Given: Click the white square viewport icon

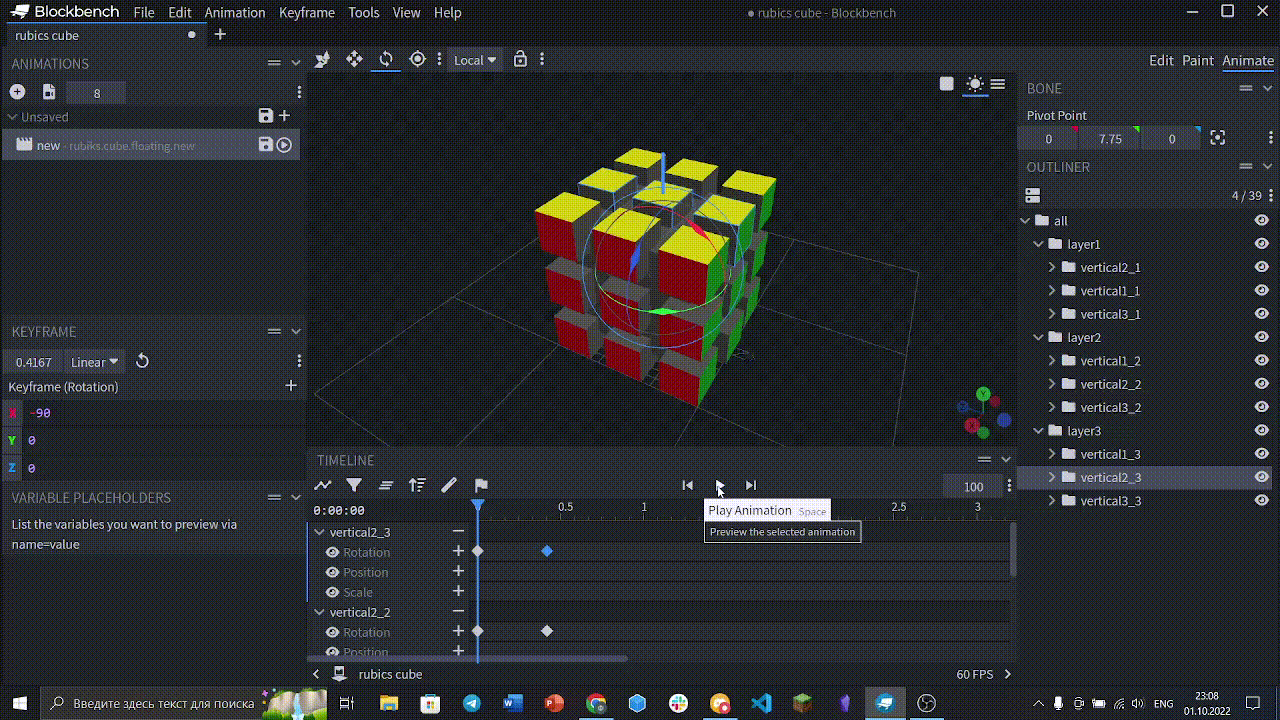Looking at the screenshot, I should tap(947, 84).
